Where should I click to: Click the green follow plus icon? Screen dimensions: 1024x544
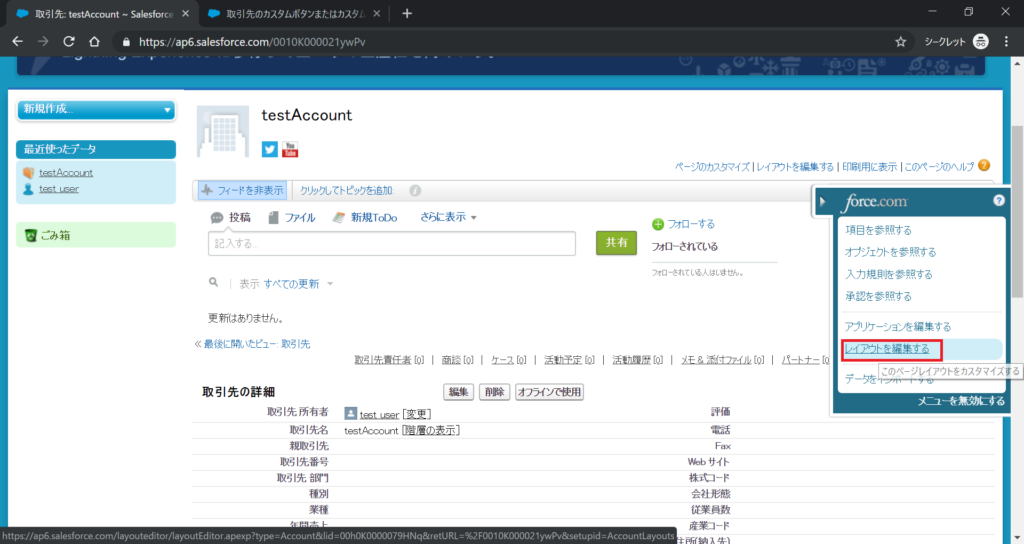(x=658, y=224)
